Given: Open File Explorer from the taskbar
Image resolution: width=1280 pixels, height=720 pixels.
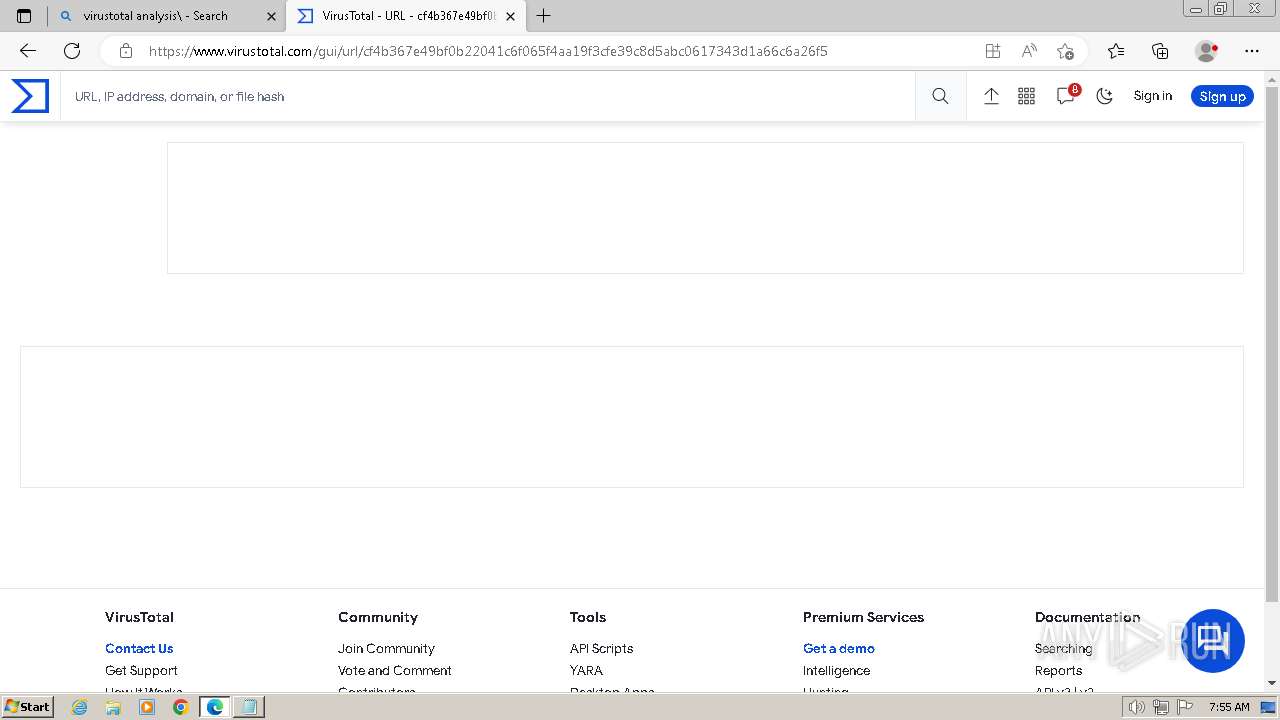Looking at the screenshot, I should pos(113,707).
